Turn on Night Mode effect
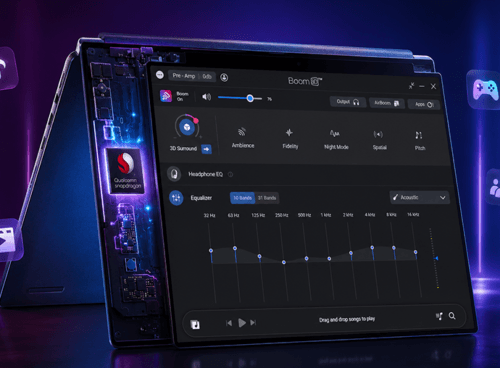This screenshot has width=500, height=368. click(336, 140)
